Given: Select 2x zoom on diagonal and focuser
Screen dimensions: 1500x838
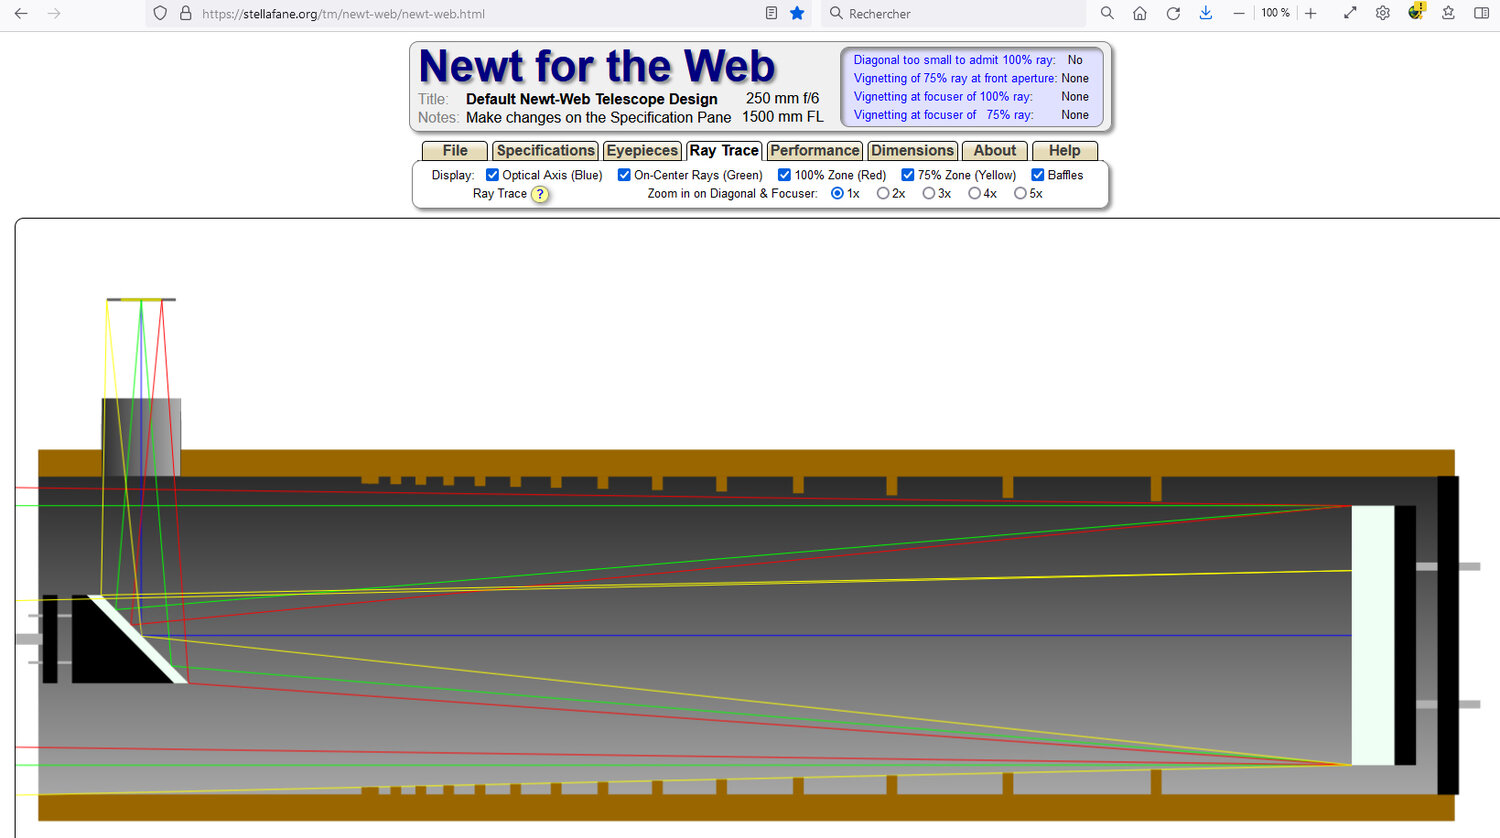Looking at the screenshot, I should point(883,193).
